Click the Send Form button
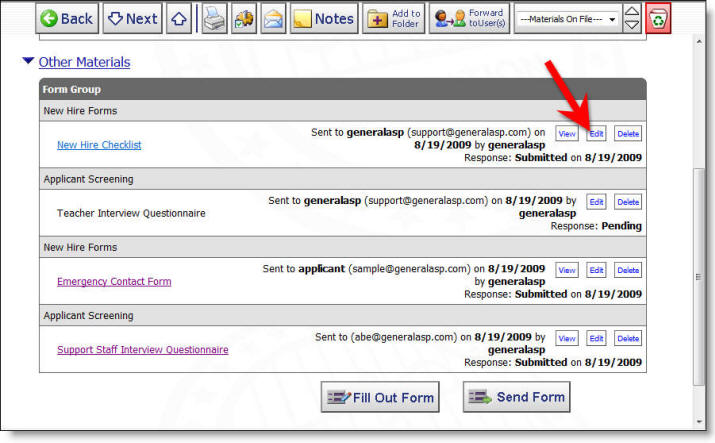The height and width of the screenshot is (443, 715). 516,397
